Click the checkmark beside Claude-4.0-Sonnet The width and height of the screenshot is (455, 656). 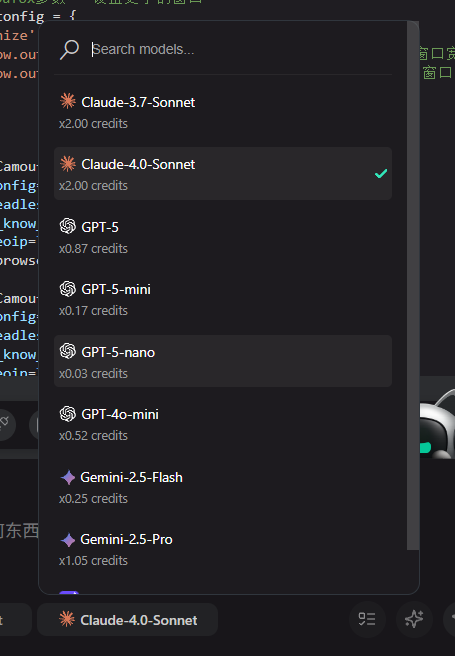[x=381, y=173]
